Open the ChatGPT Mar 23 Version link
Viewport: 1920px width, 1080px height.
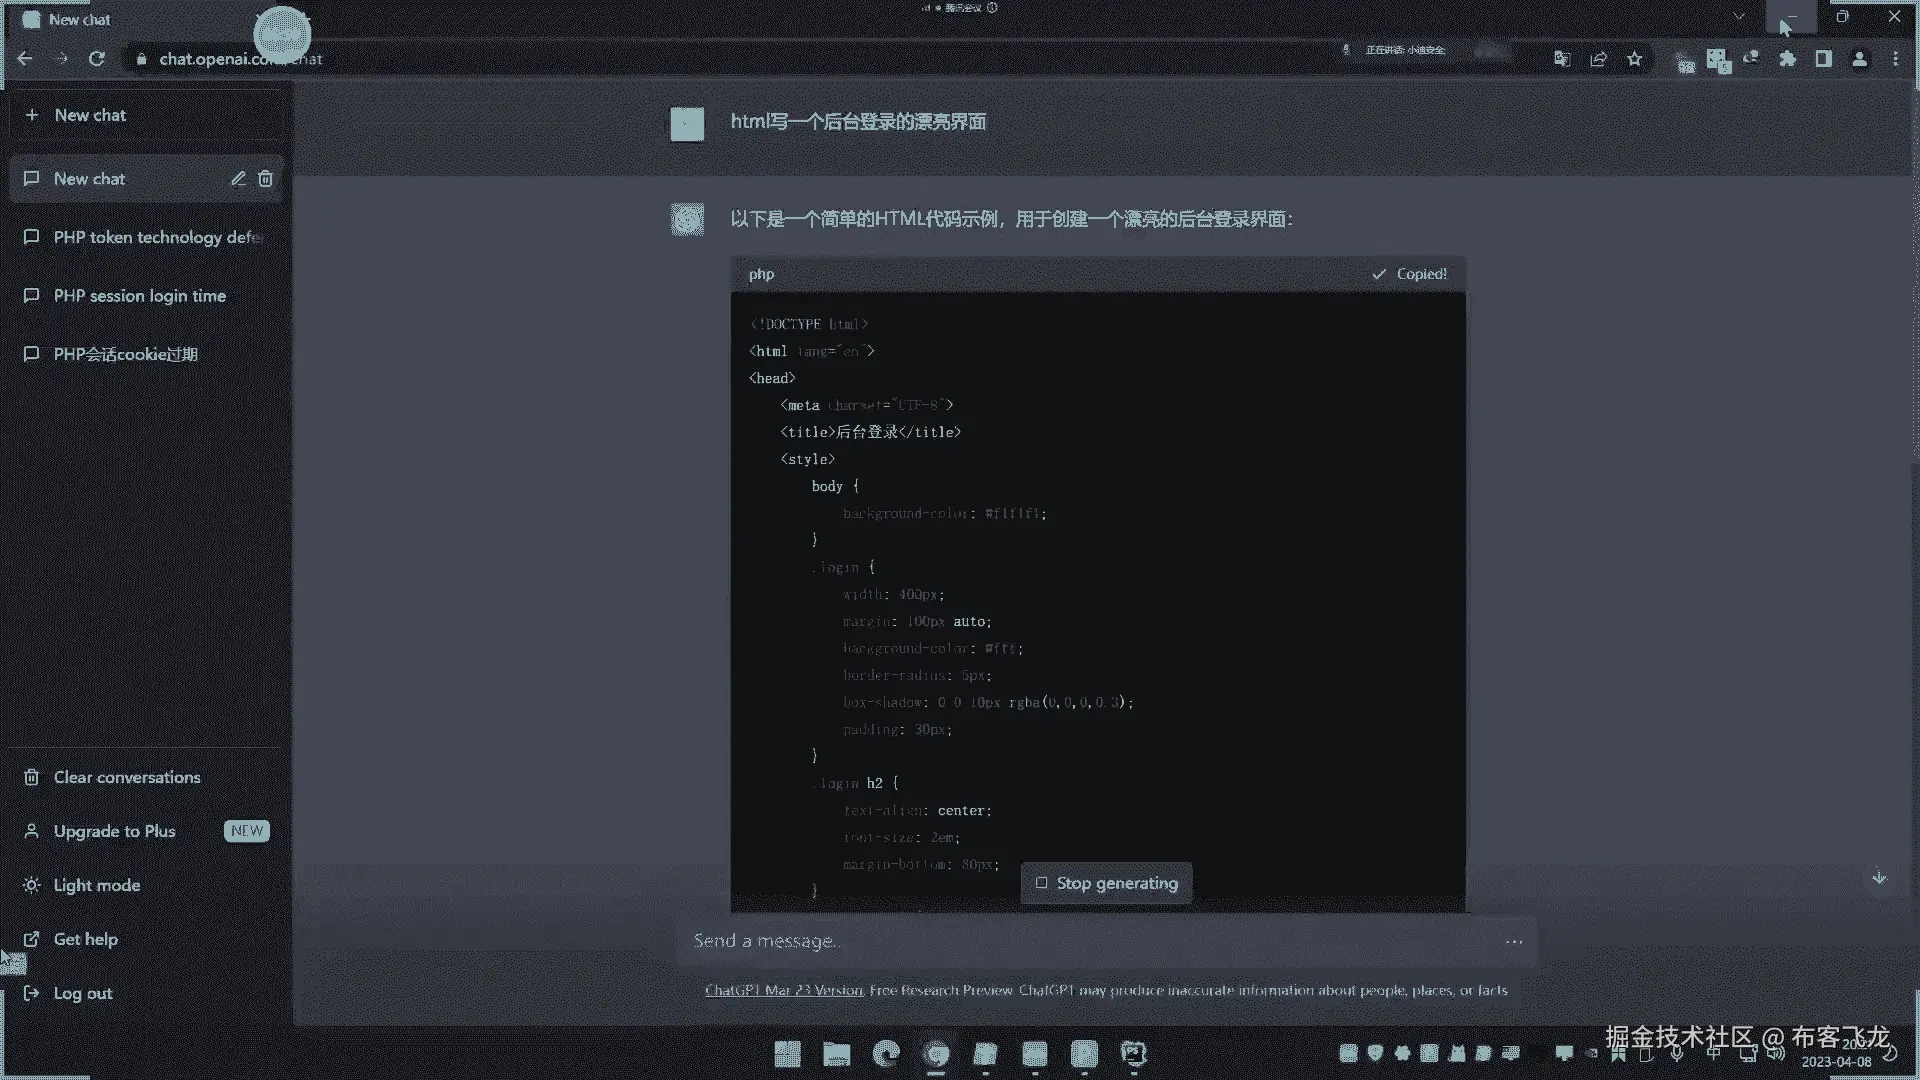[x=784, y=990]
